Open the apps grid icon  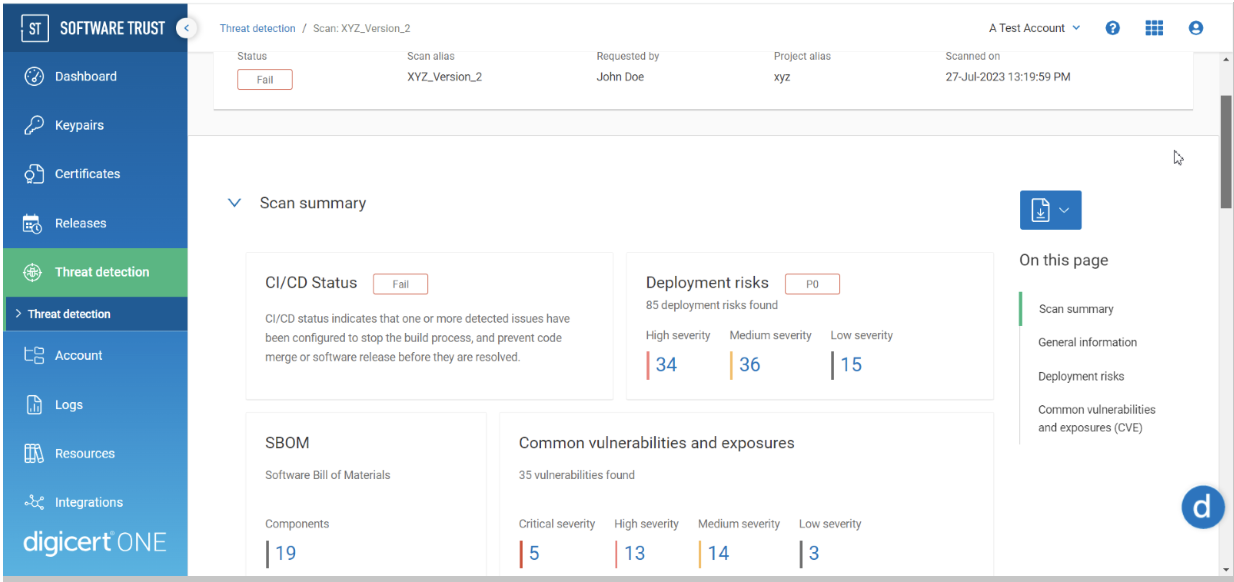click(x=1154, y=28)
